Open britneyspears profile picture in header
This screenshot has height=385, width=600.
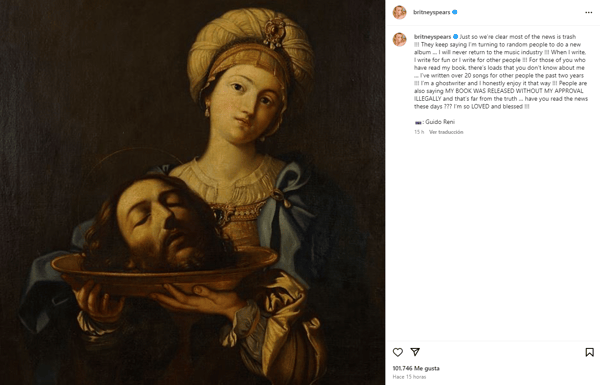coord(399,12)
